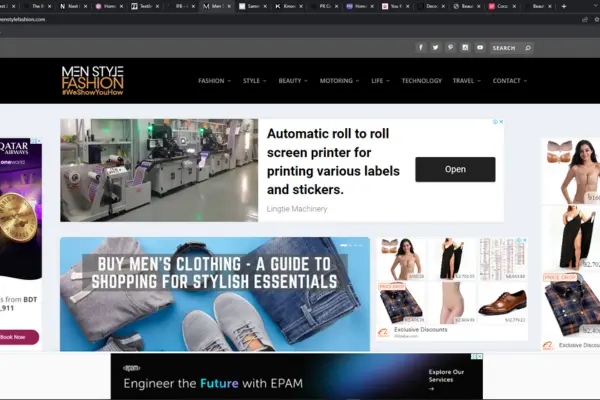
Task: Switch to the Next browser tab
Action: point(73,7)
